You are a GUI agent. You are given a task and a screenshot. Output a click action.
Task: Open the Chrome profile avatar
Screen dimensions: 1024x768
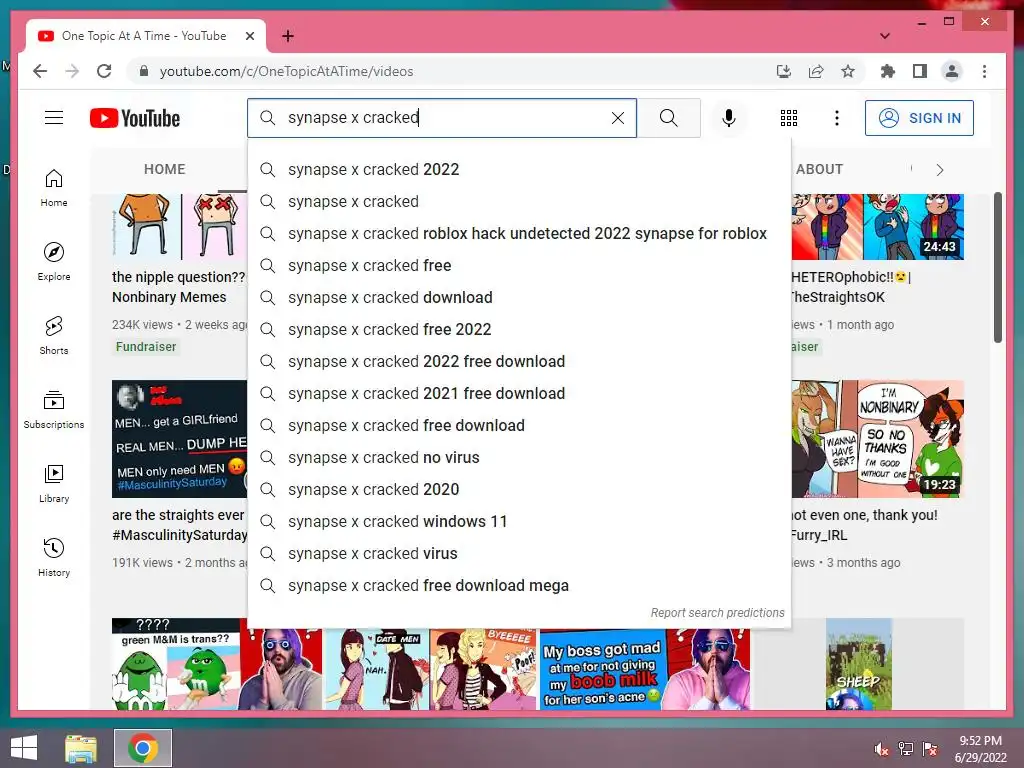point(952,71)
